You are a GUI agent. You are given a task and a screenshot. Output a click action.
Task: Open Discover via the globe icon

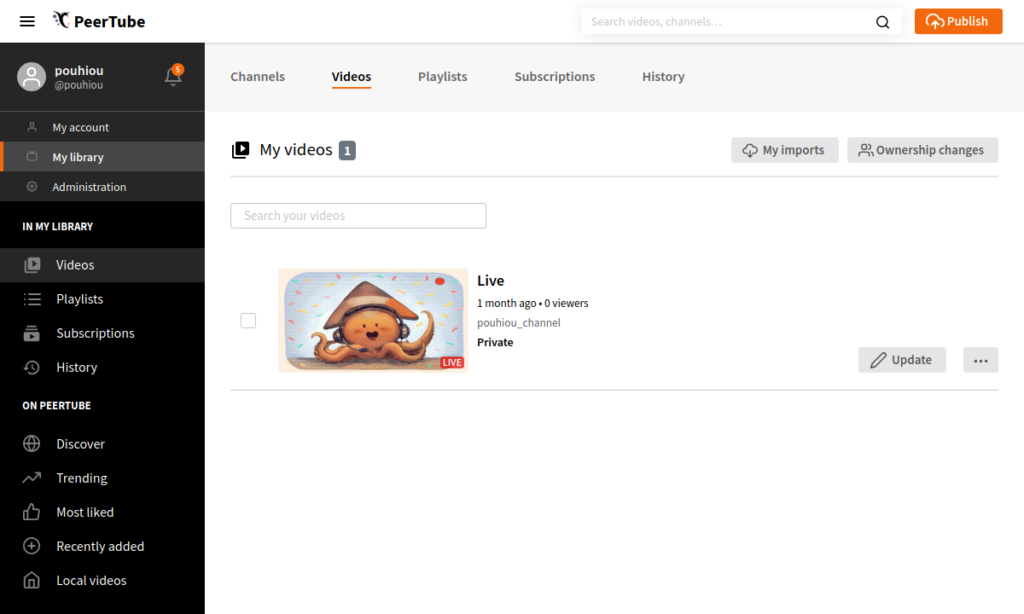[x=32, y=444]
